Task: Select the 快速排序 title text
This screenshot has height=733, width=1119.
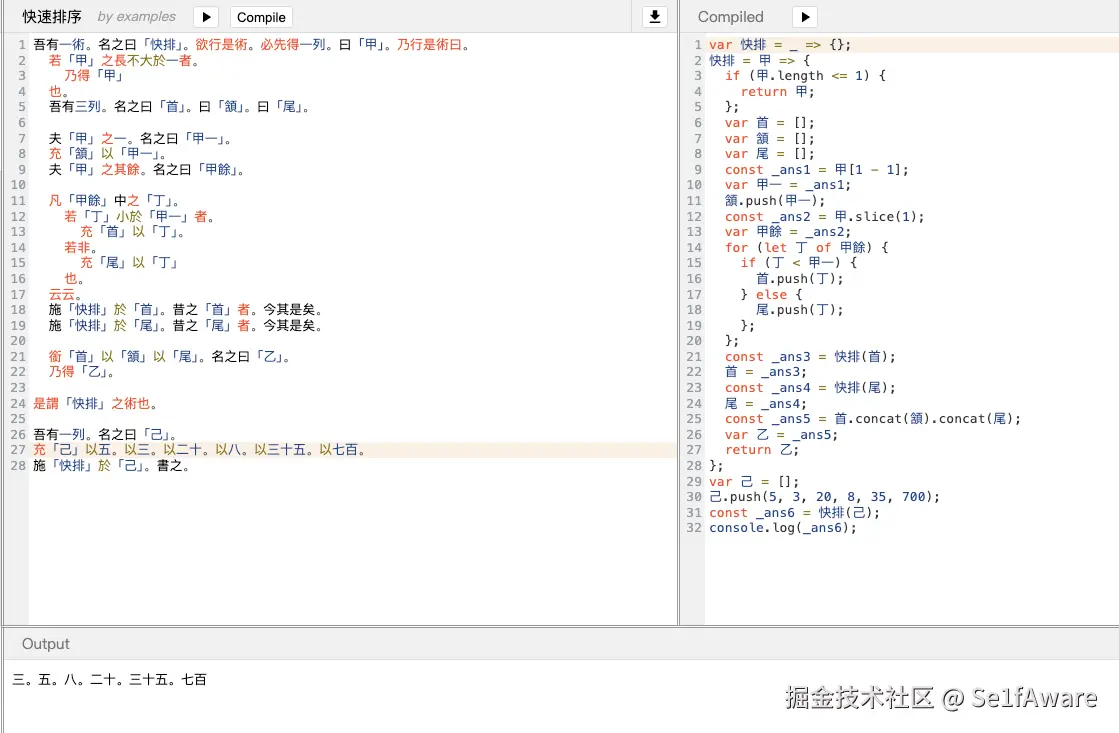Action: (52, 16)
